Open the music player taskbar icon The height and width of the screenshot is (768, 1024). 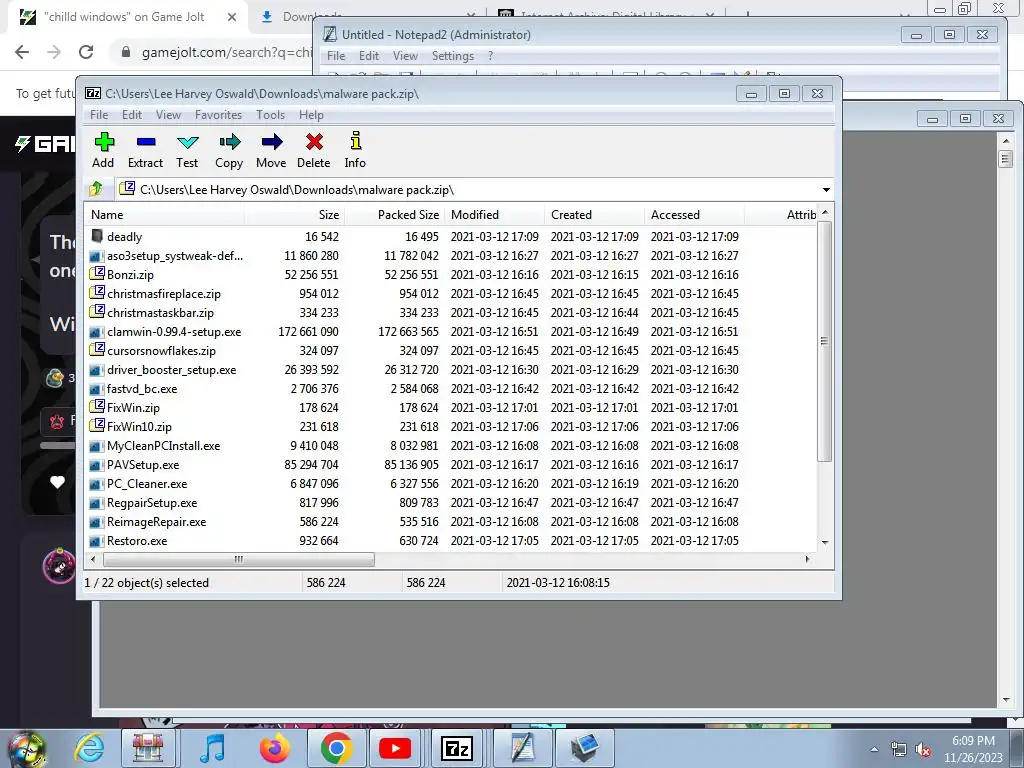pyautogui.click(x=212, y=748)
